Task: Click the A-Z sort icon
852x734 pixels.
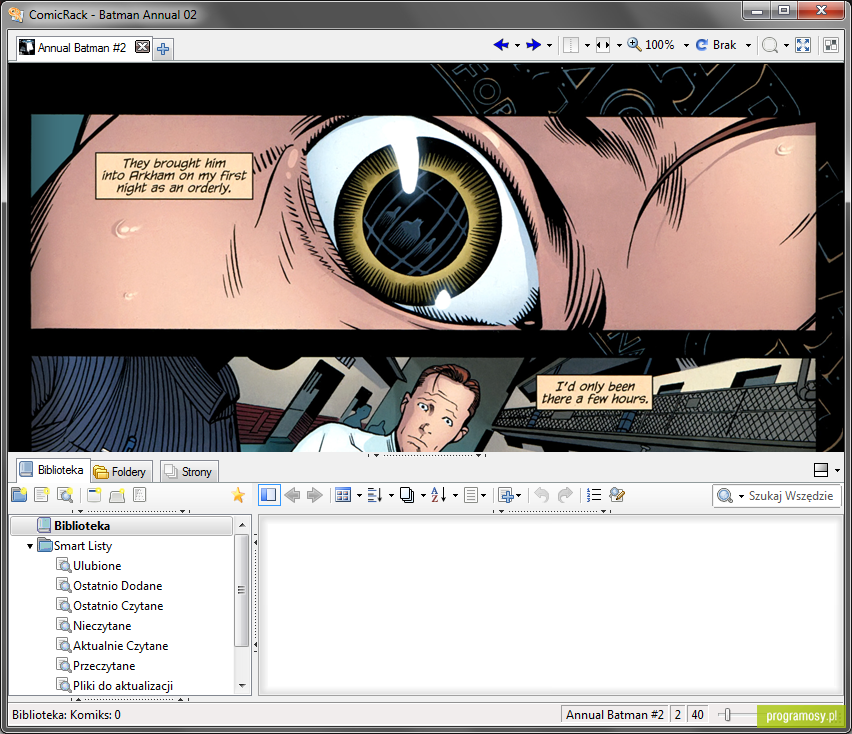Action: pos(438,495)
